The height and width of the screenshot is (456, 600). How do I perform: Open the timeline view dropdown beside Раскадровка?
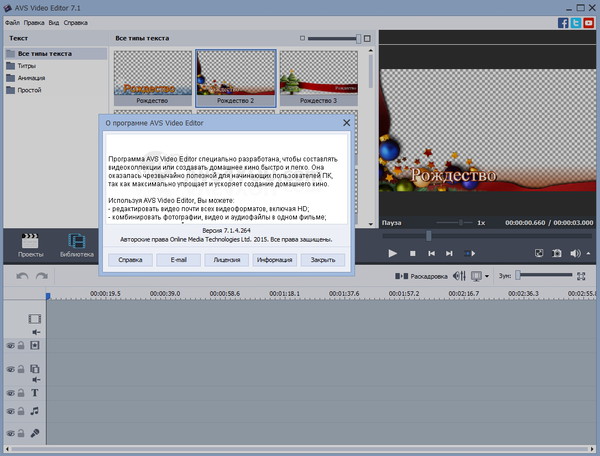pos(489,275)
